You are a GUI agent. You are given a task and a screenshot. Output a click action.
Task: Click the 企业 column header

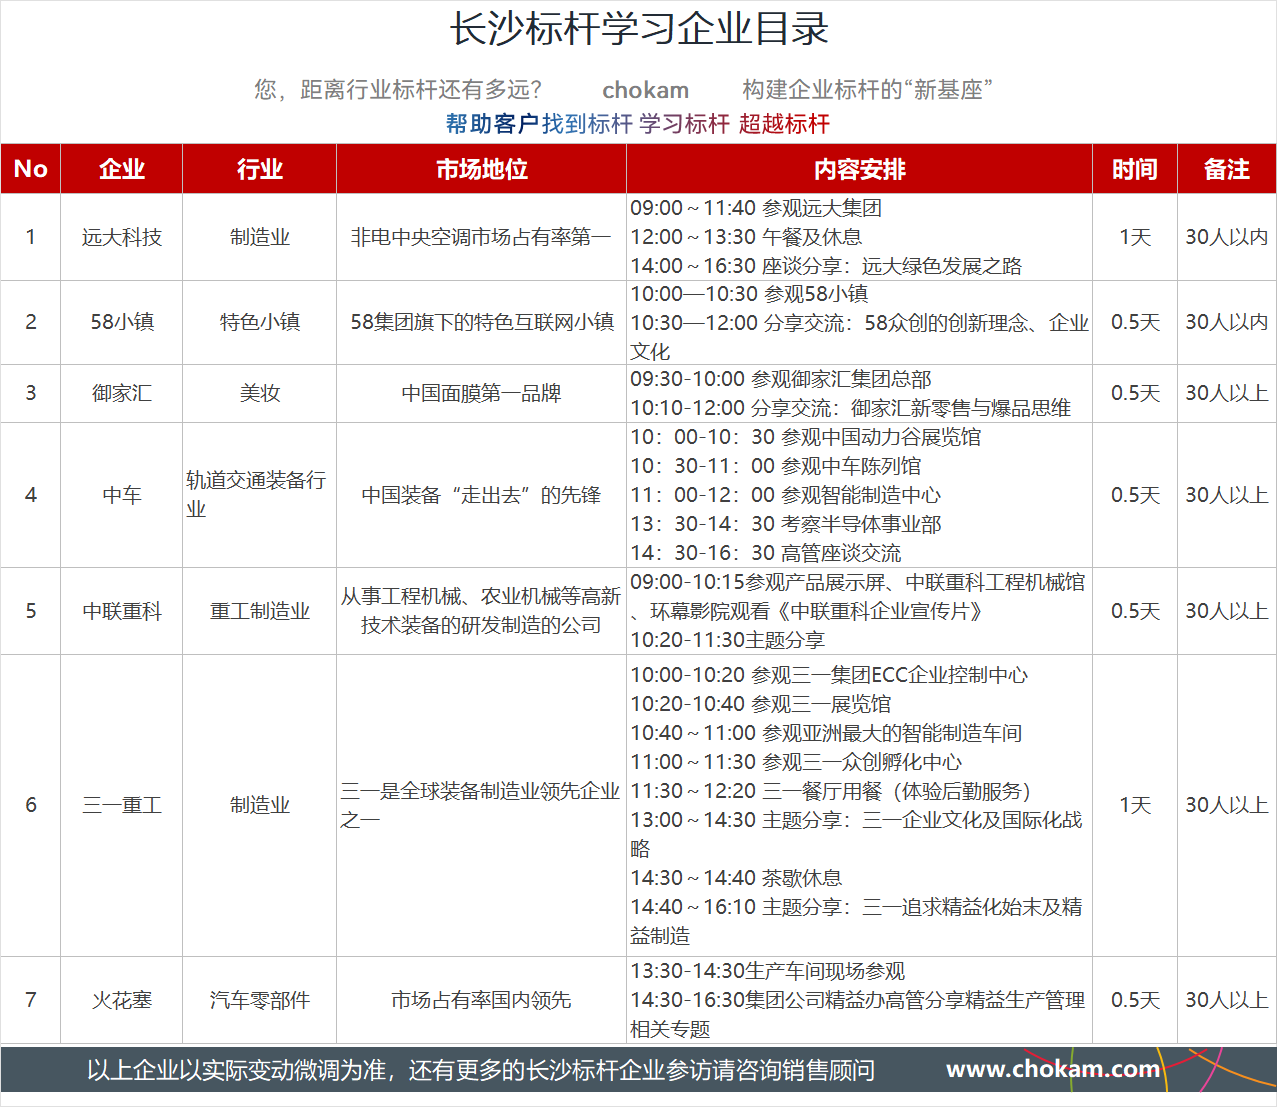point(122,169)
